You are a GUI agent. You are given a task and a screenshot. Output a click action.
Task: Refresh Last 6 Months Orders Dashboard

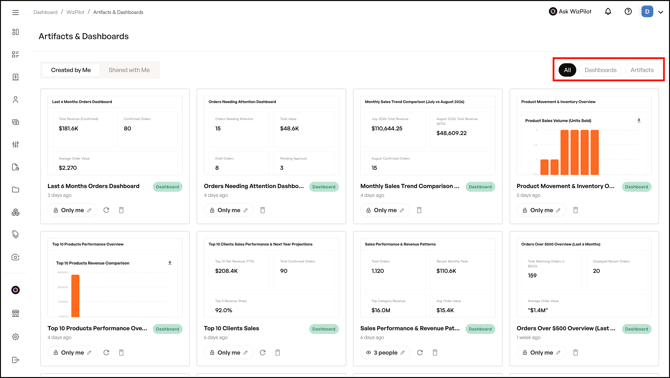point(106,210)
